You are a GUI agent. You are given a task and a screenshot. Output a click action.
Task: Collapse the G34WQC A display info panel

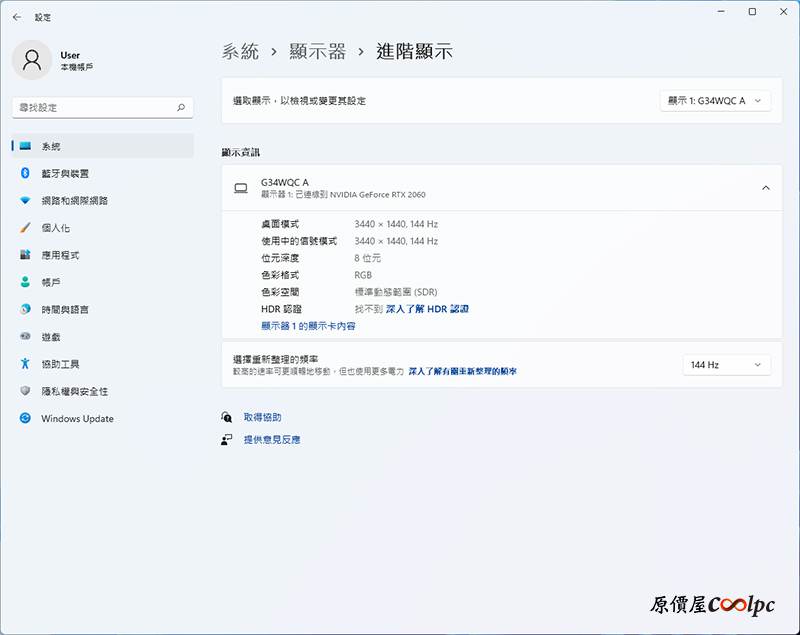[765, 188]
